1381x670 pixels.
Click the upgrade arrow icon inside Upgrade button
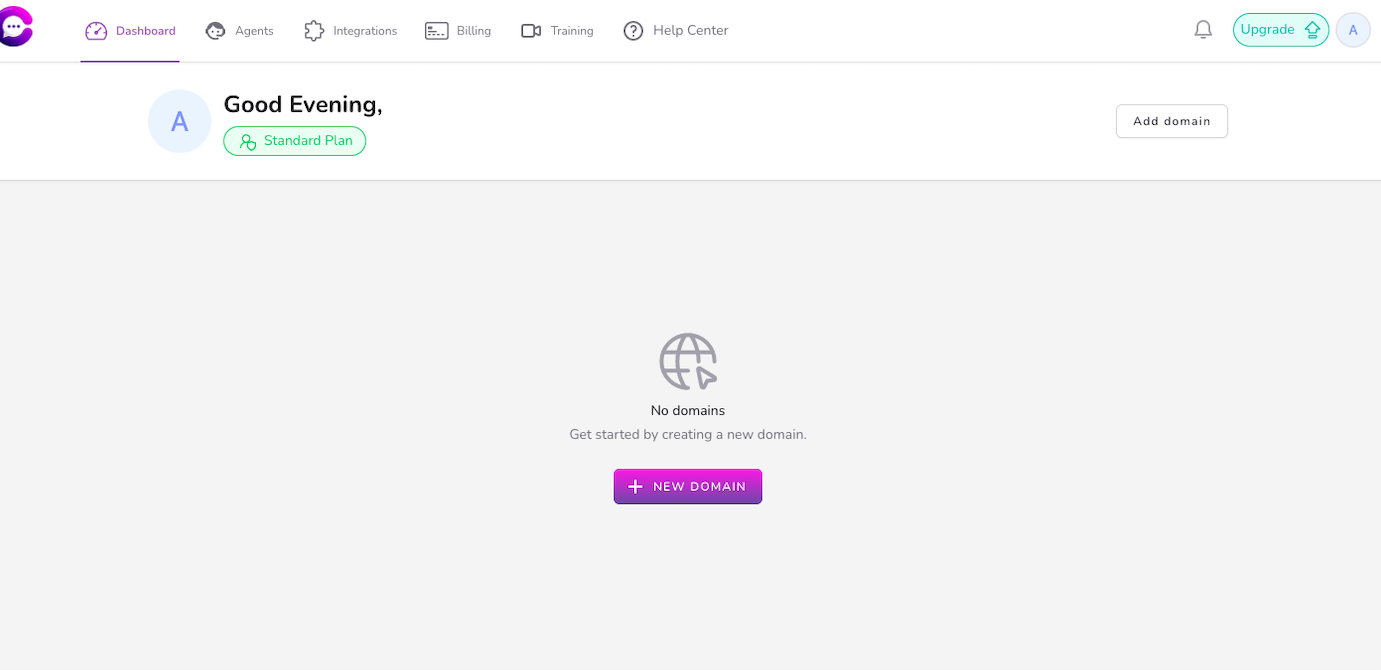(1312, 29)
